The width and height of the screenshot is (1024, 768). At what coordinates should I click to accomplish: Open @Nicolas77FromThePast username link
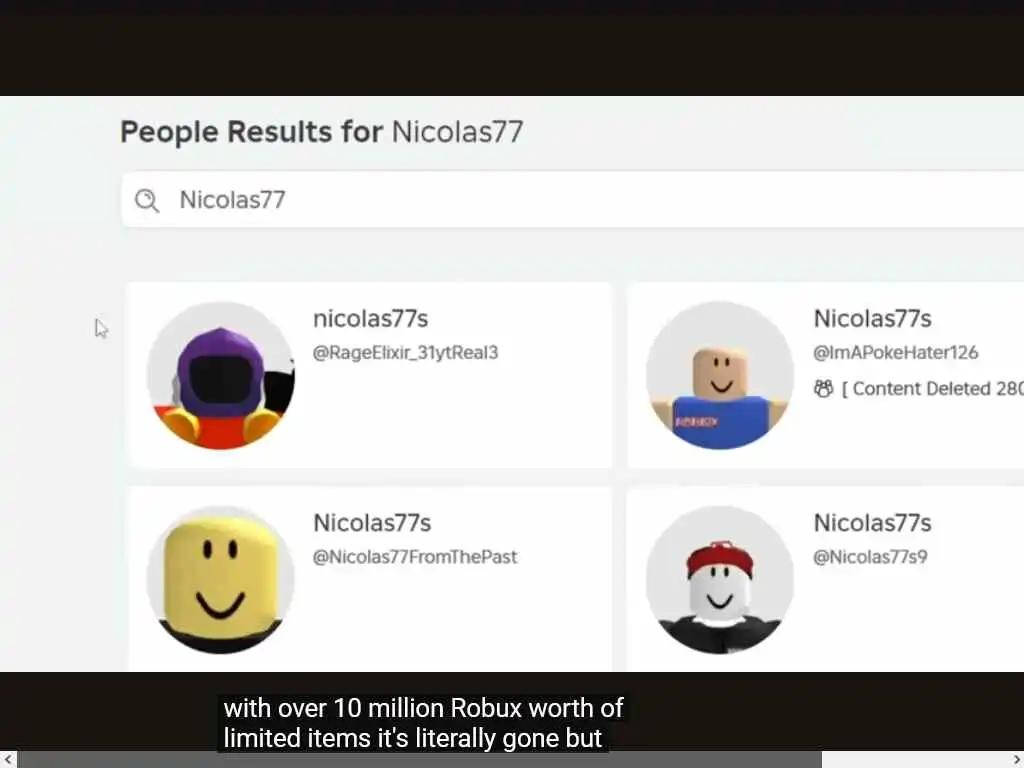click(x=415, y=557)
